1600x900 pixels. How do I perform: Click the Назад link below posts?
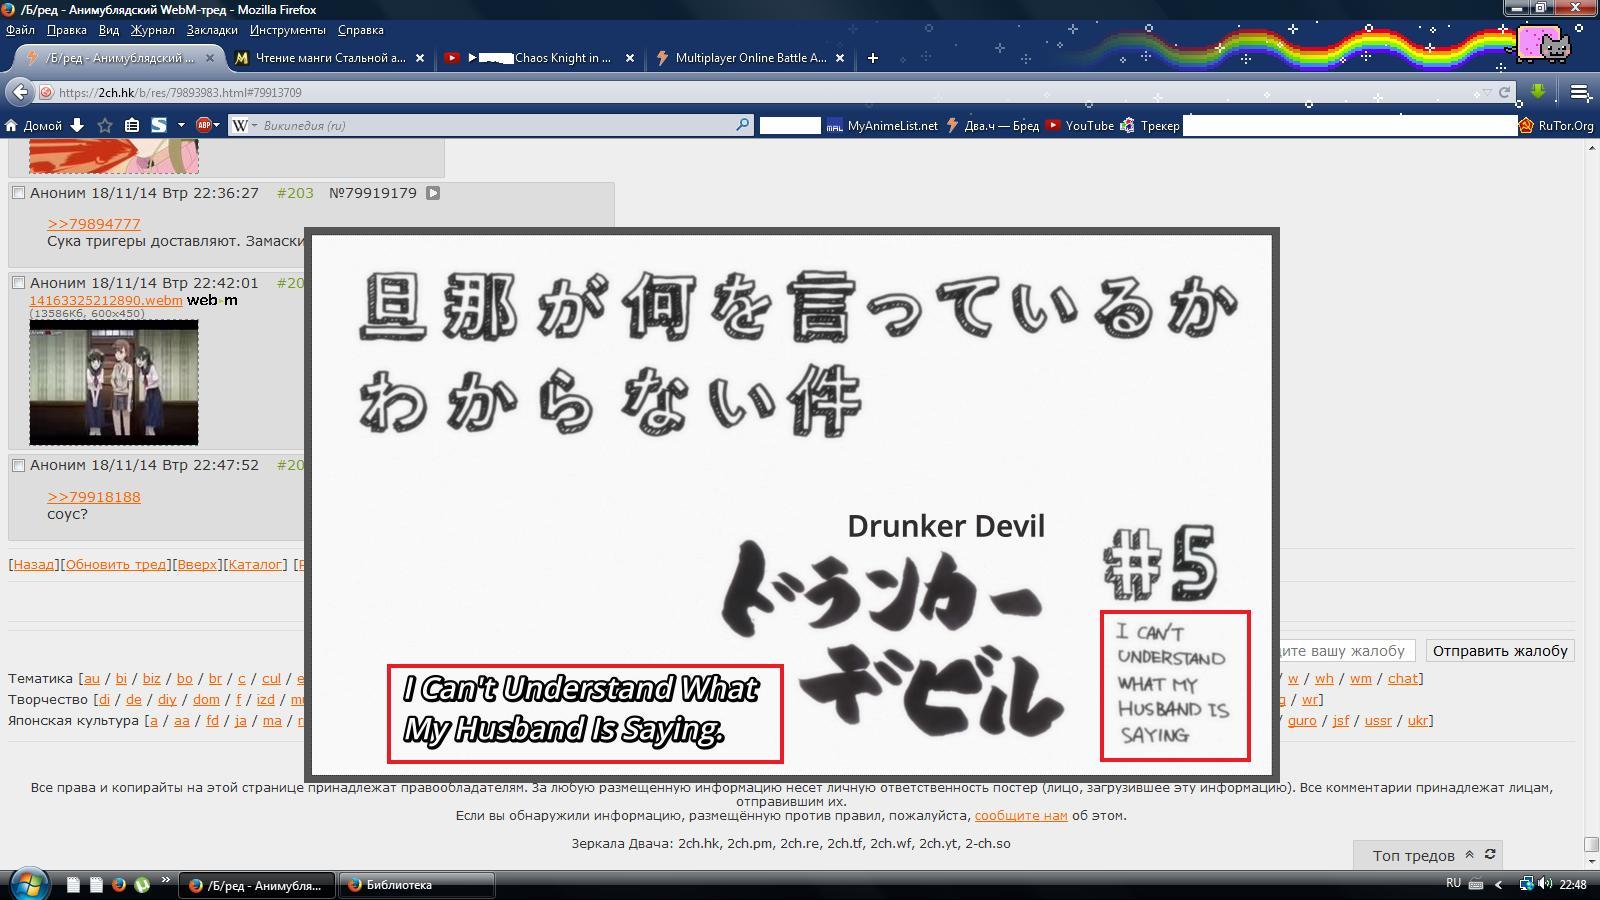tap(34, 564)
